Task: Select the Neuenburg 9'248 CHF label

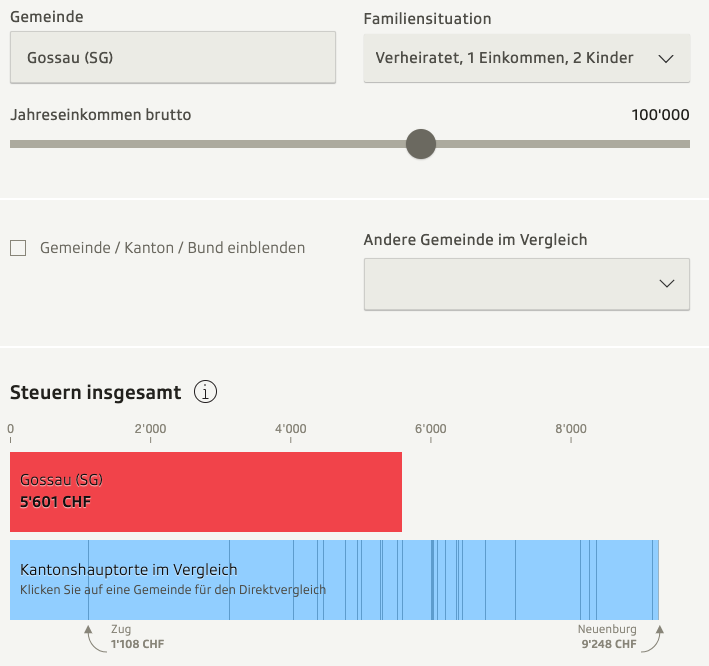Action: (x=607, y=637)
